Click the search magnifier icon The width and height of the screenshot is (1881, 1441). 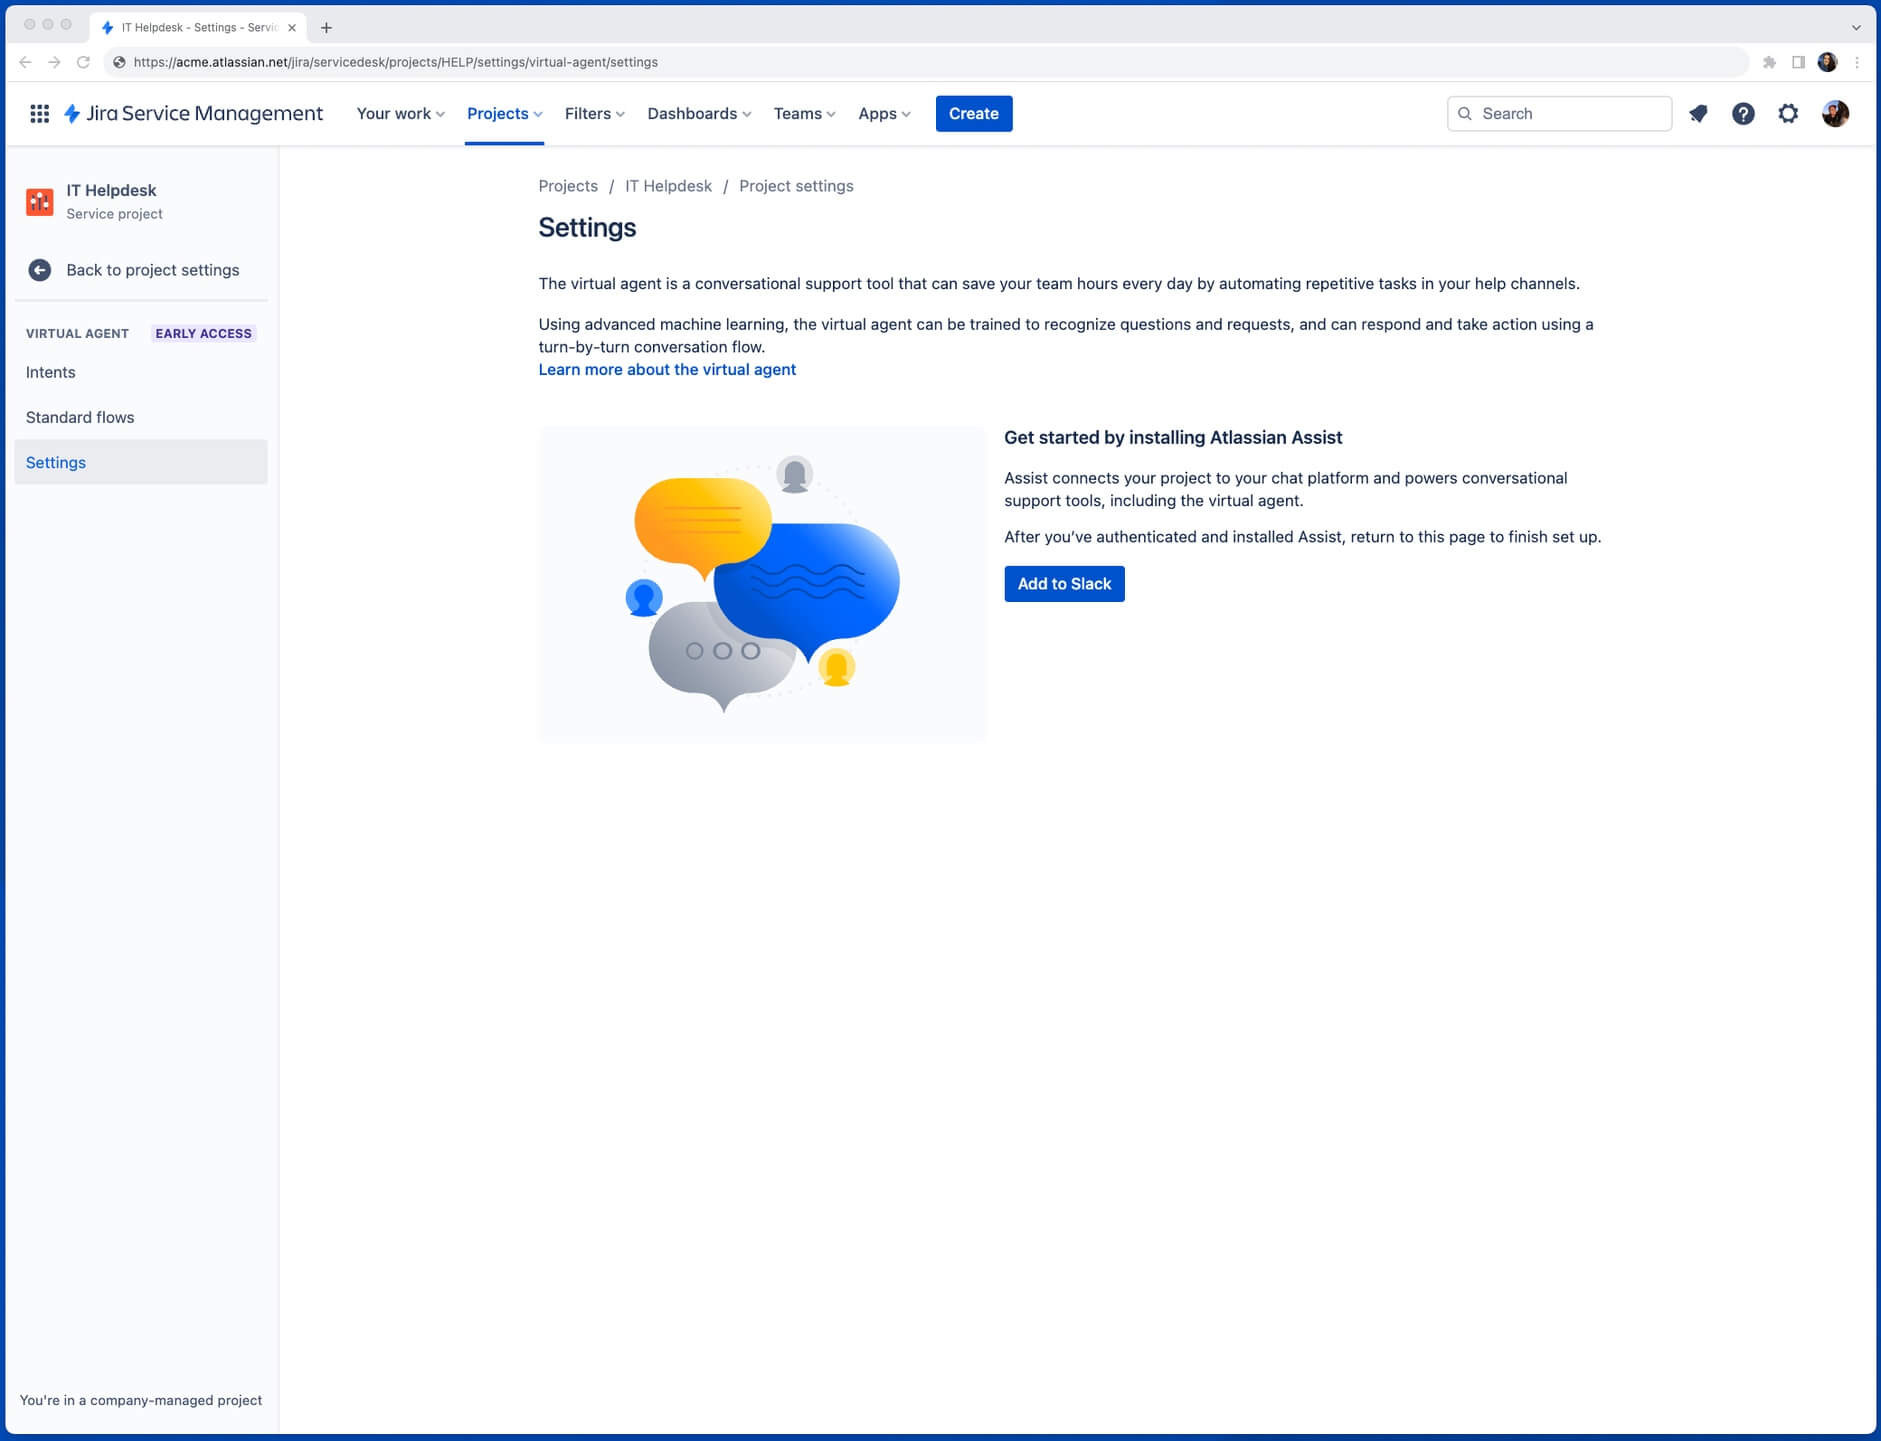click(x=1464, y=113)
